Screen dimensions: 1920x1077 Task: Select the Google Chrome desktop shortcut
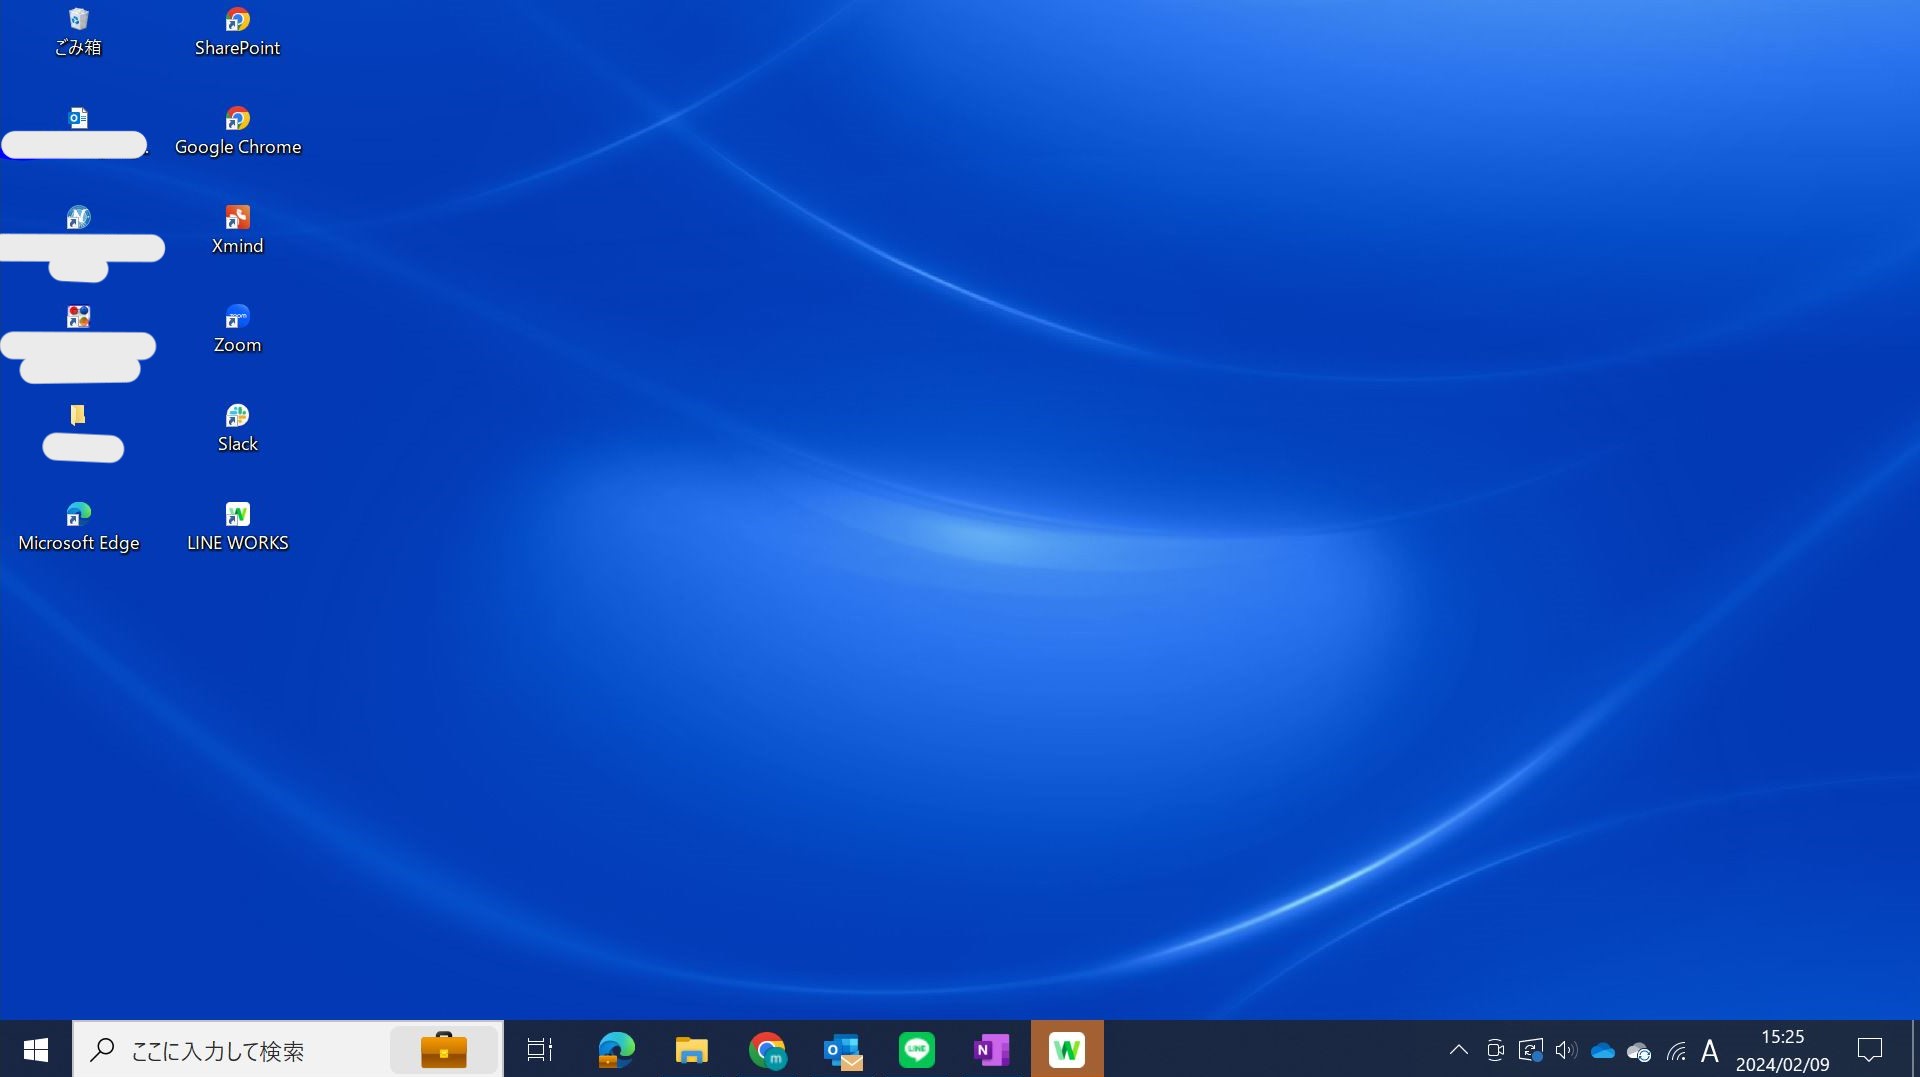coord(237,131)
